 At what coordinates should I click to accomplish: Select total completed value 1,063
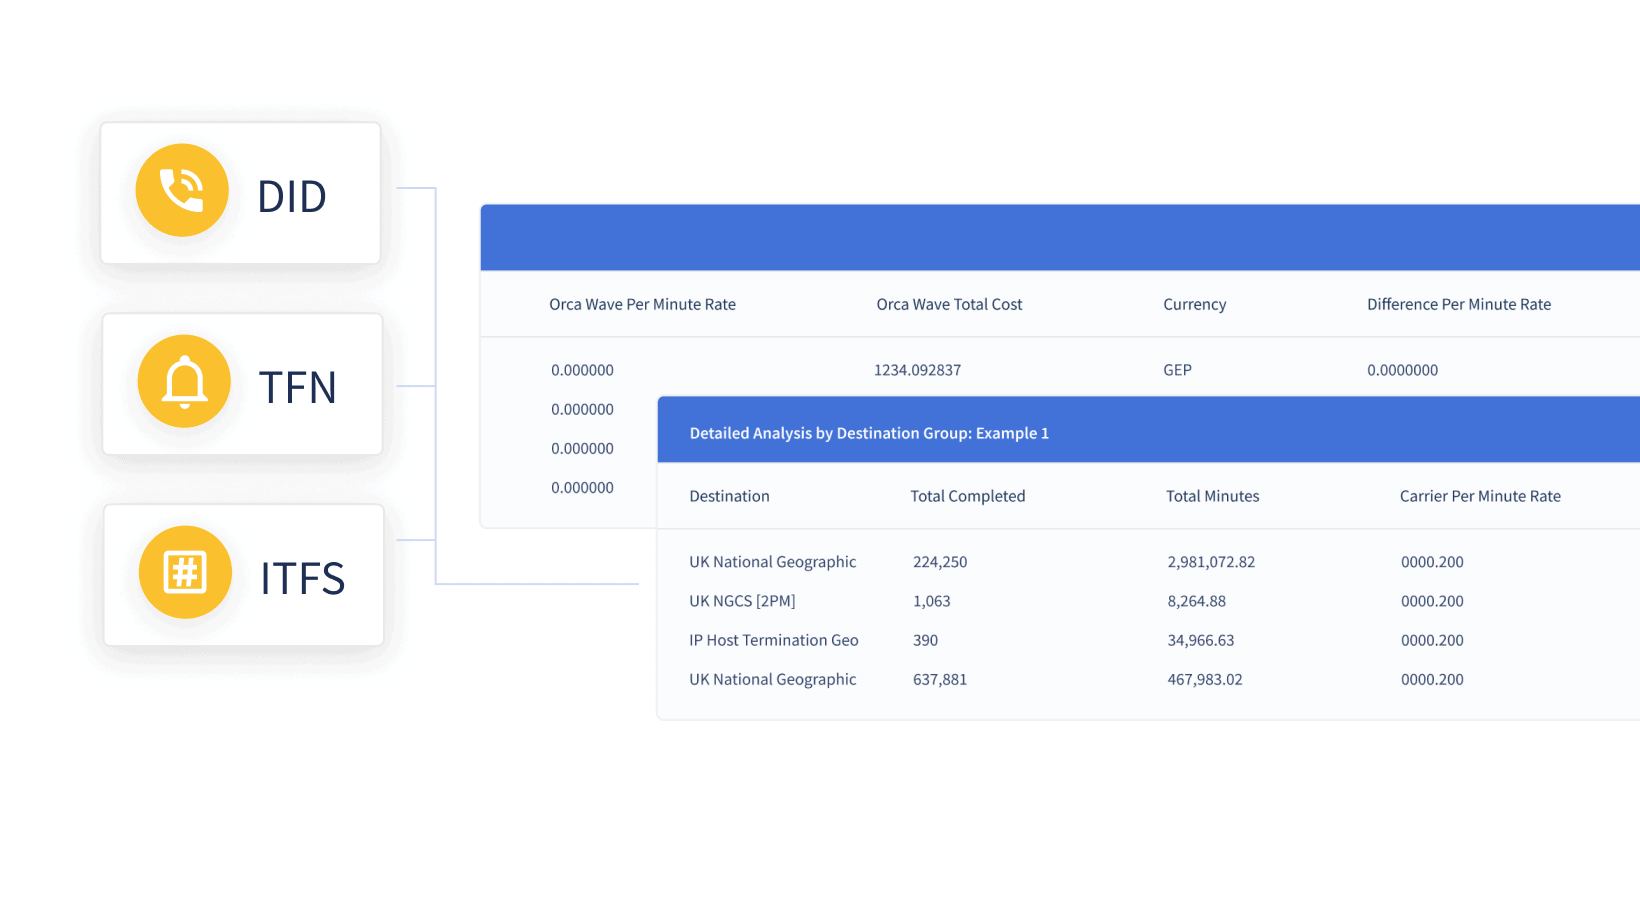(x=932, y=601)
